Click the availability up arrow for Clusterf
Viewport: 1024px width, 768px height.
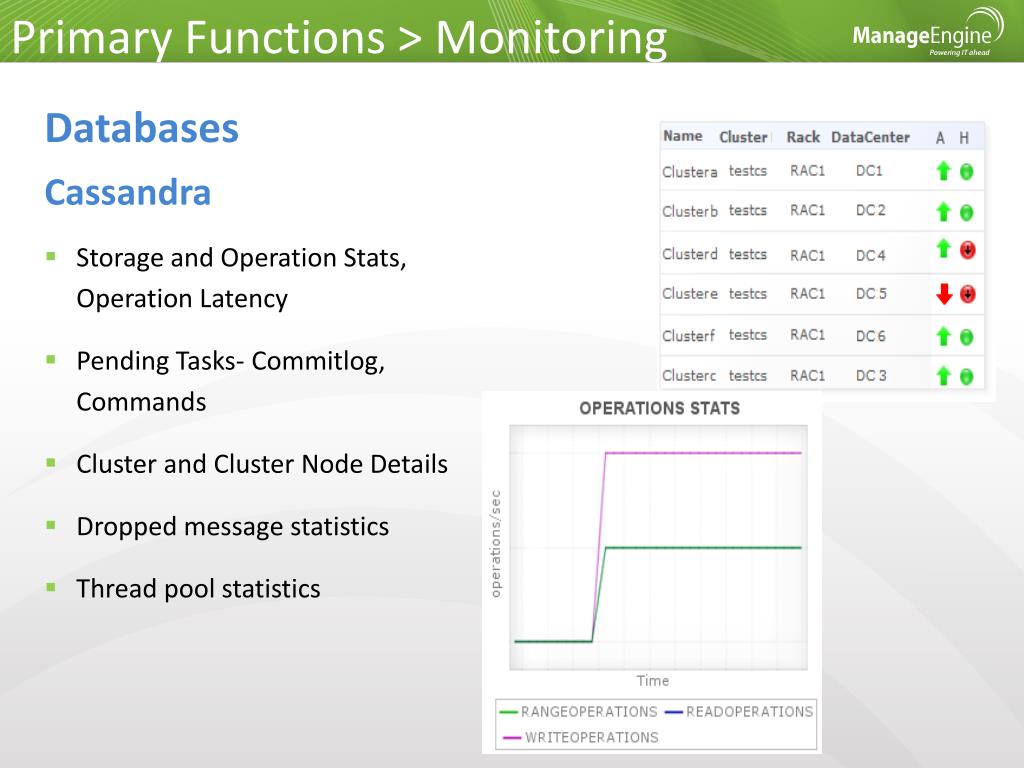[x=943, y=336]
